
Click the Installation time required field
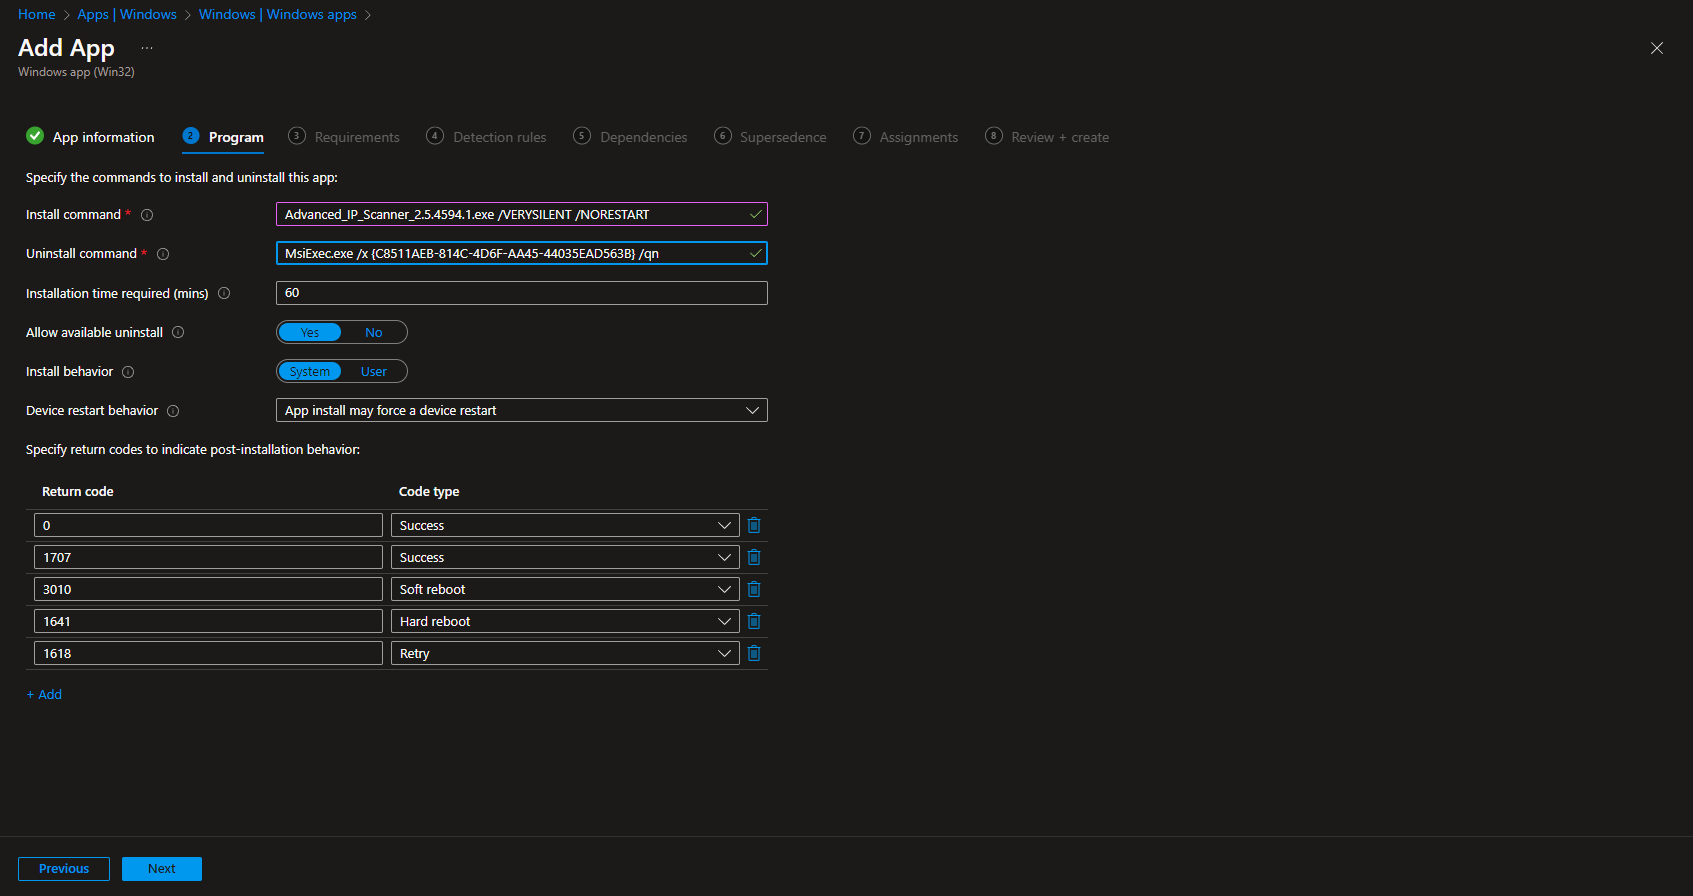[521, 293]
